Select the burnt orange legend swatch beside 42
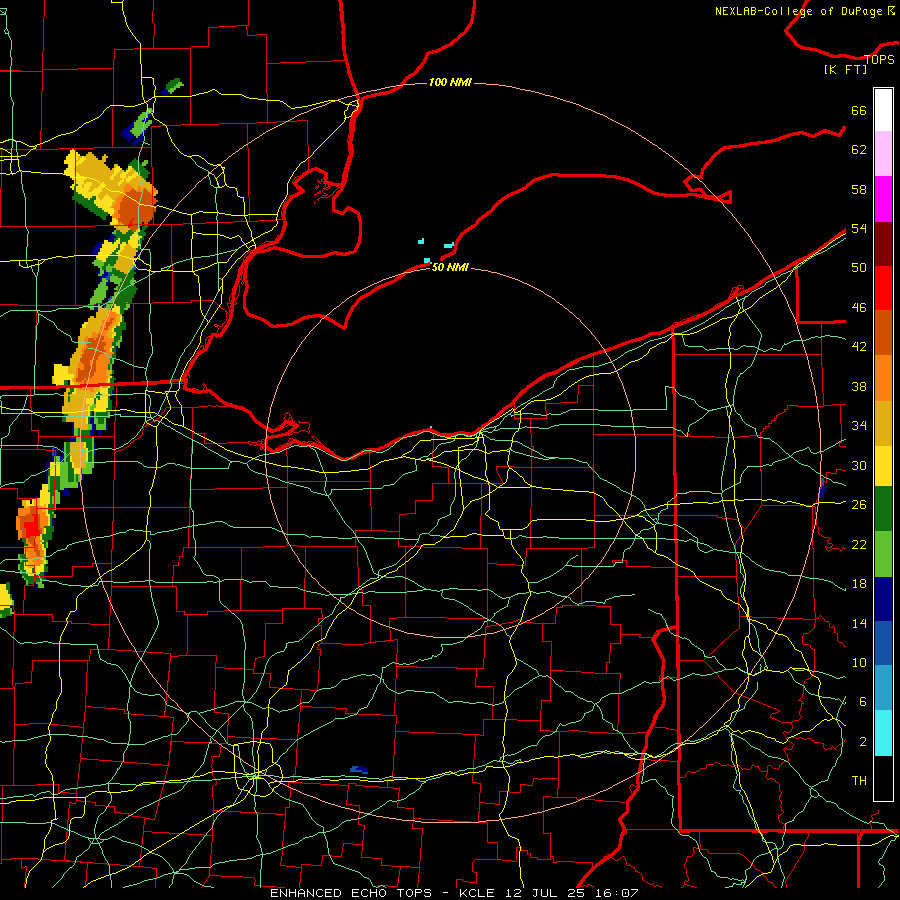Viewport: 900px width, 900px height. [883, 332]
